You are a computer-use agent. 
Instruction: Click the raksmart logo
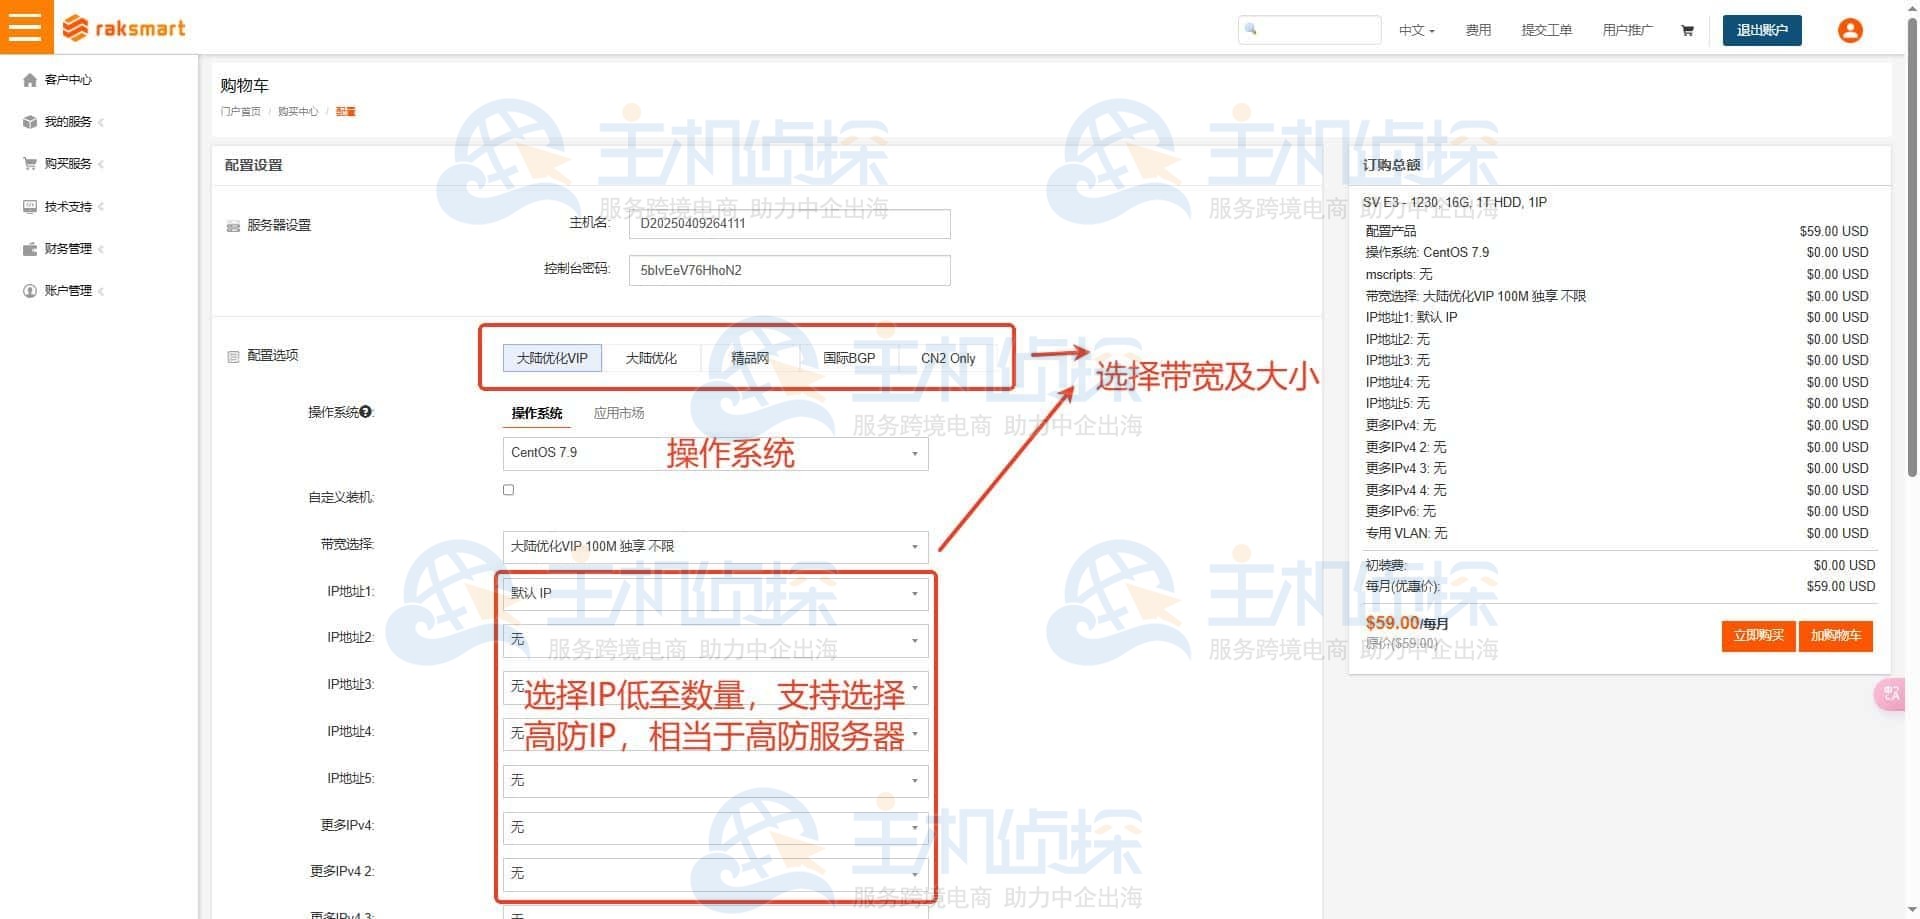click(x=123, y=27)
